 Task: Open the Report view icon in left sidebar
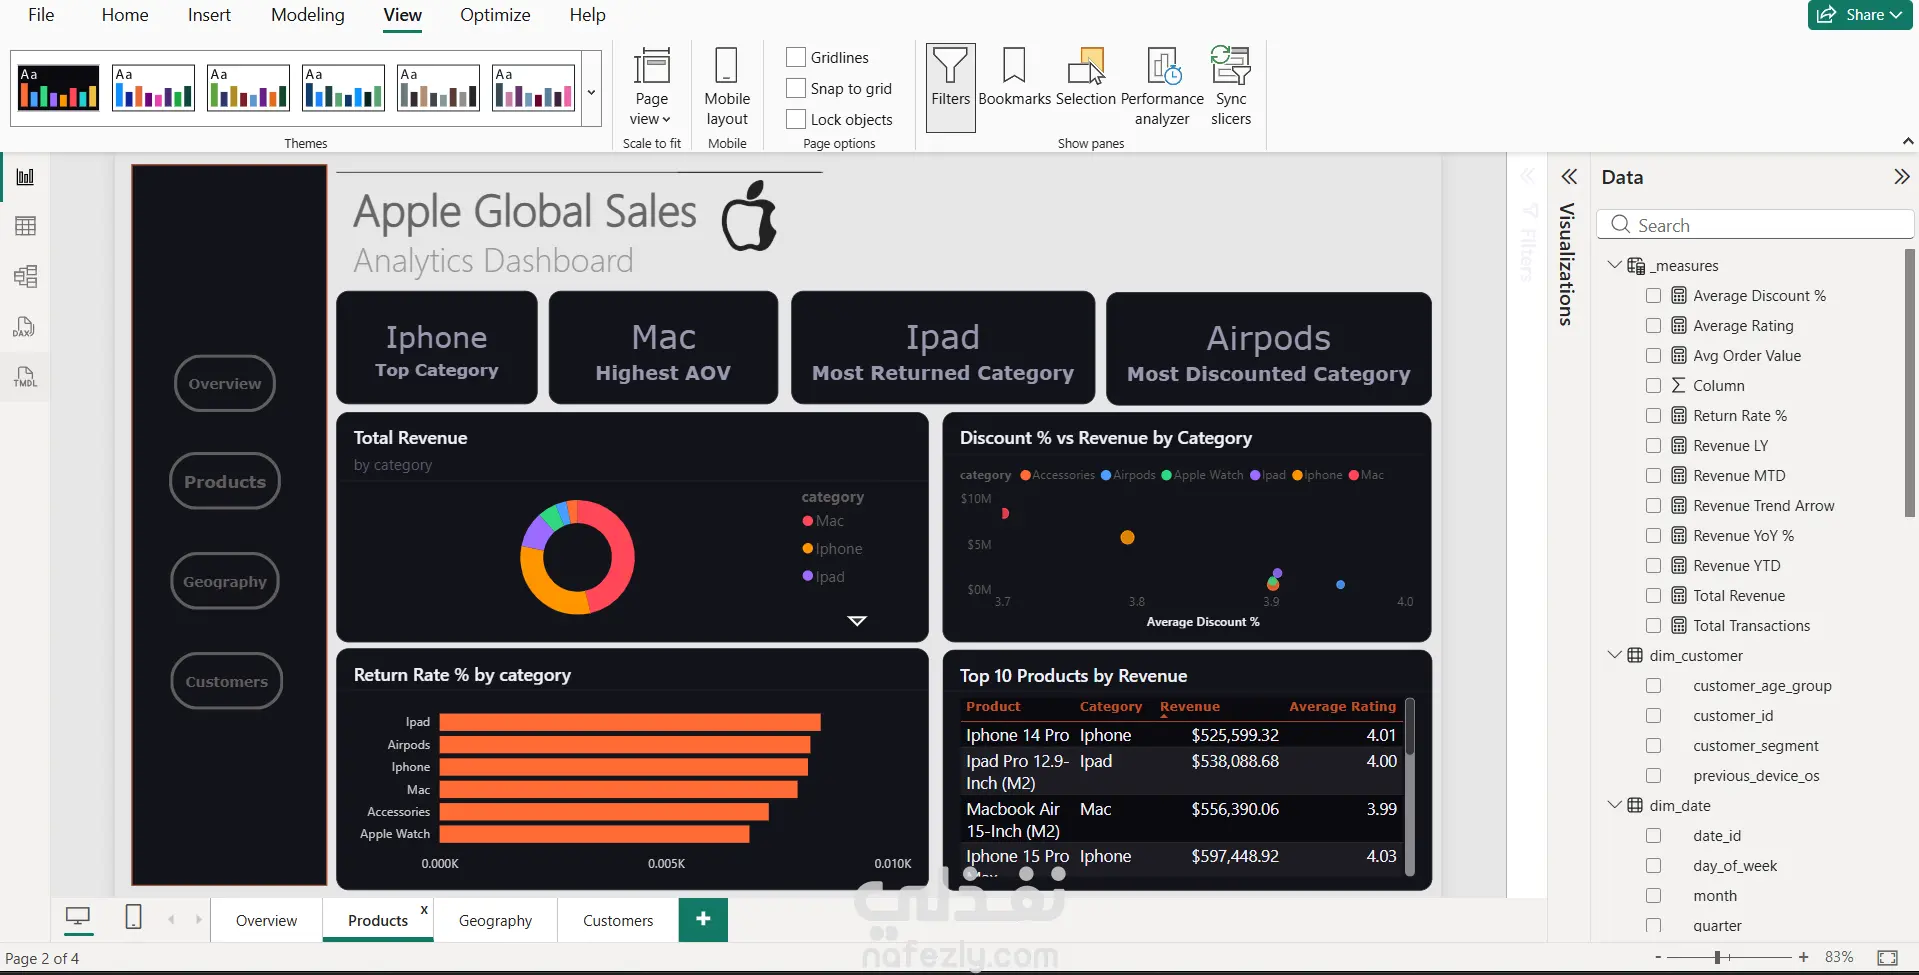[x=25, y=177]
